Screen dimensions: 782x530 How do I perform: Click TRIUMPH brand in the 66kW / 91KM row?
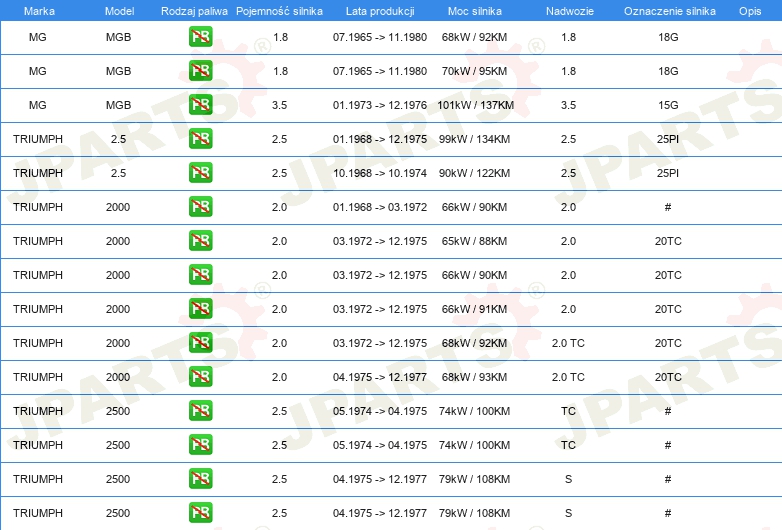coord(38,309)
